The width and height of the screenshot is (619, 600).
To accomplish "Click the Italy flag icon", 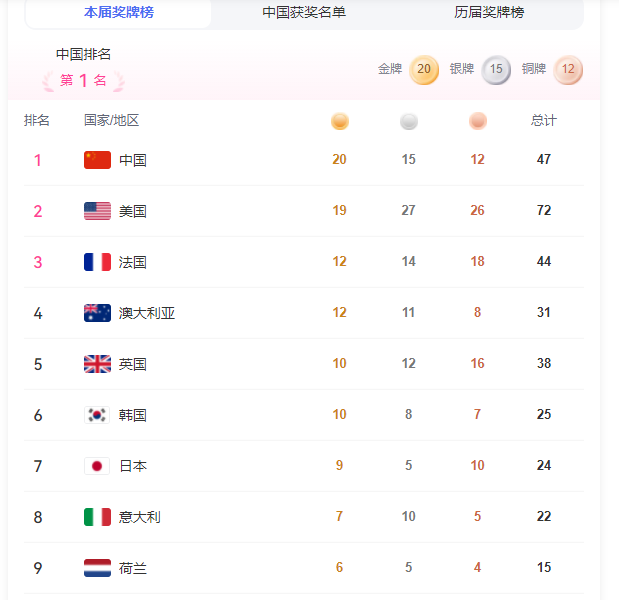I will tap(97, 517).
